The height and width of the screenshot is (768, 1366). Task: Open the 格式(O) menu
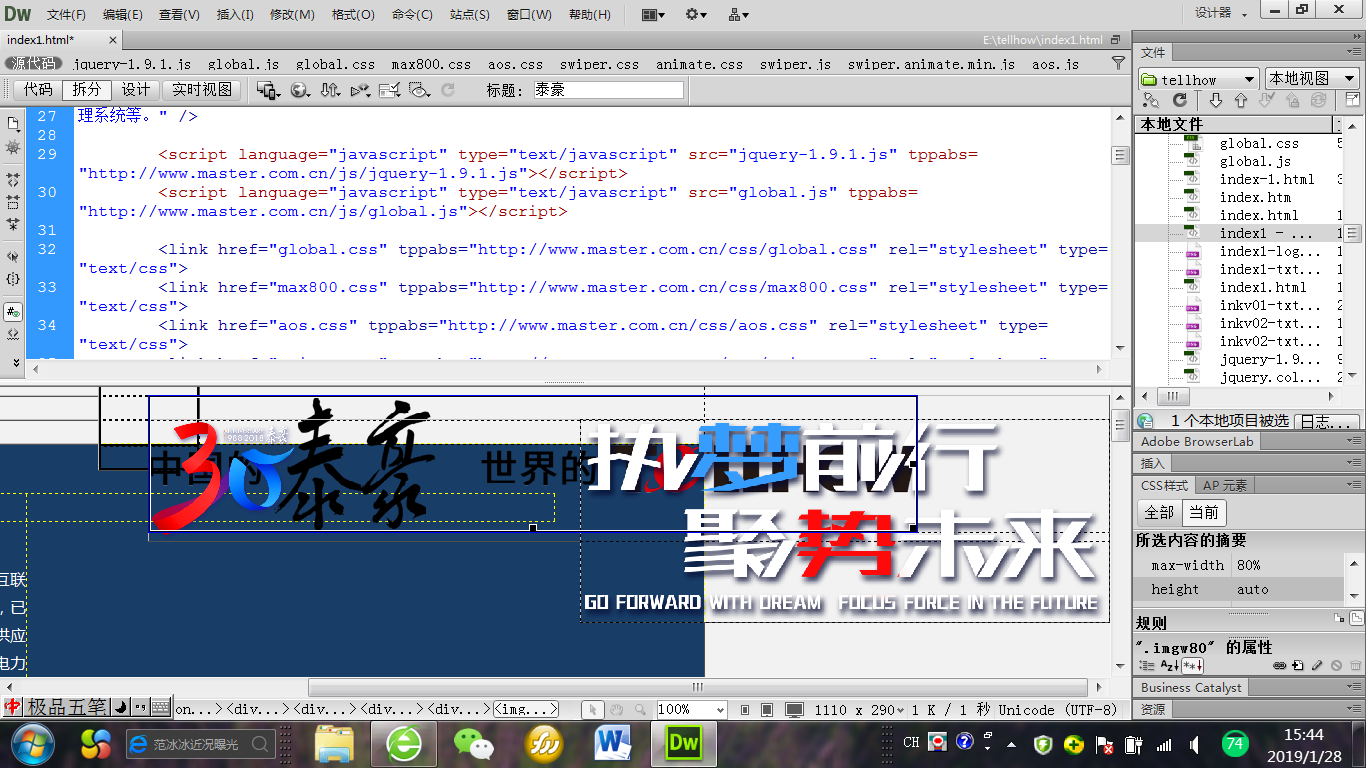pos(352,15)
